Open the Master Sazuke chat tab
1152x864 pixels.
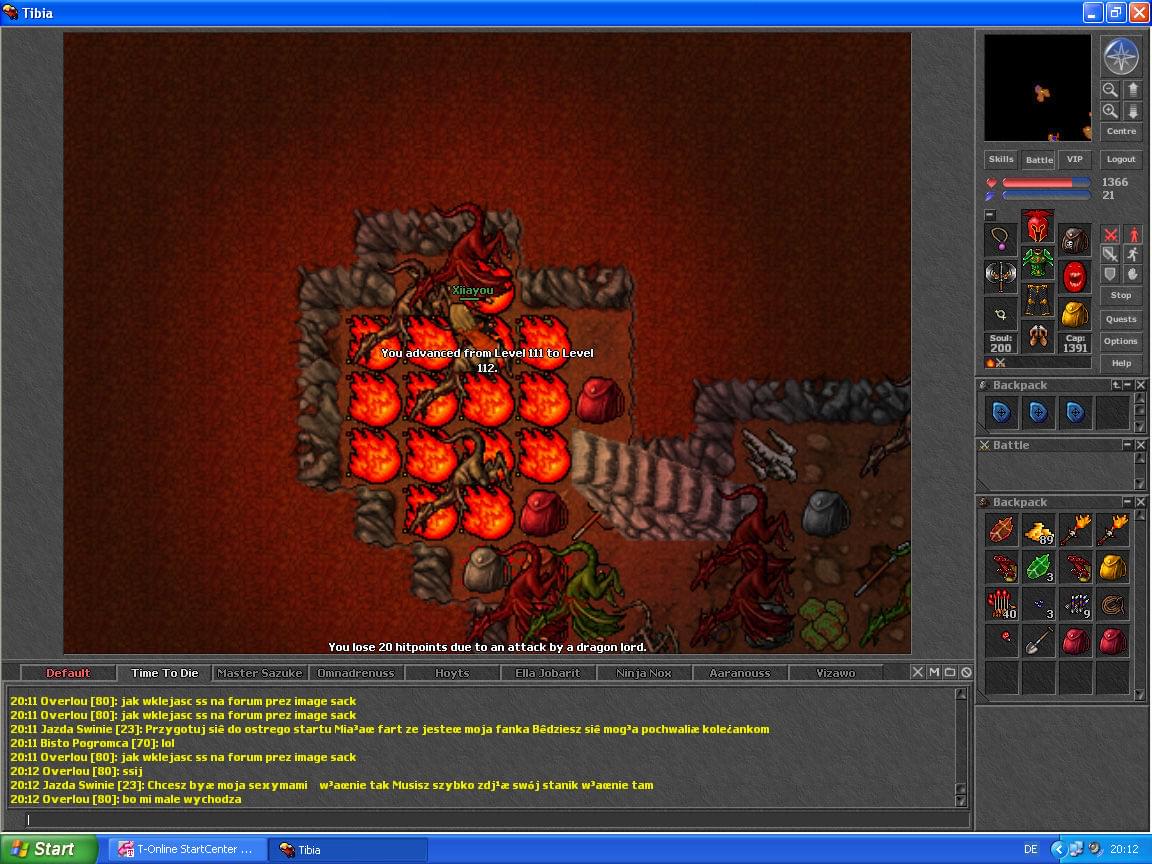point(260,673)
